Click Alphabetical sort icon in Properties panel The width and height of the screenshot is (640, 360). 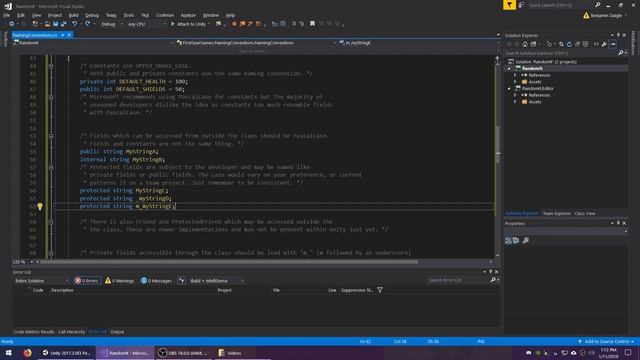(516, 240)
